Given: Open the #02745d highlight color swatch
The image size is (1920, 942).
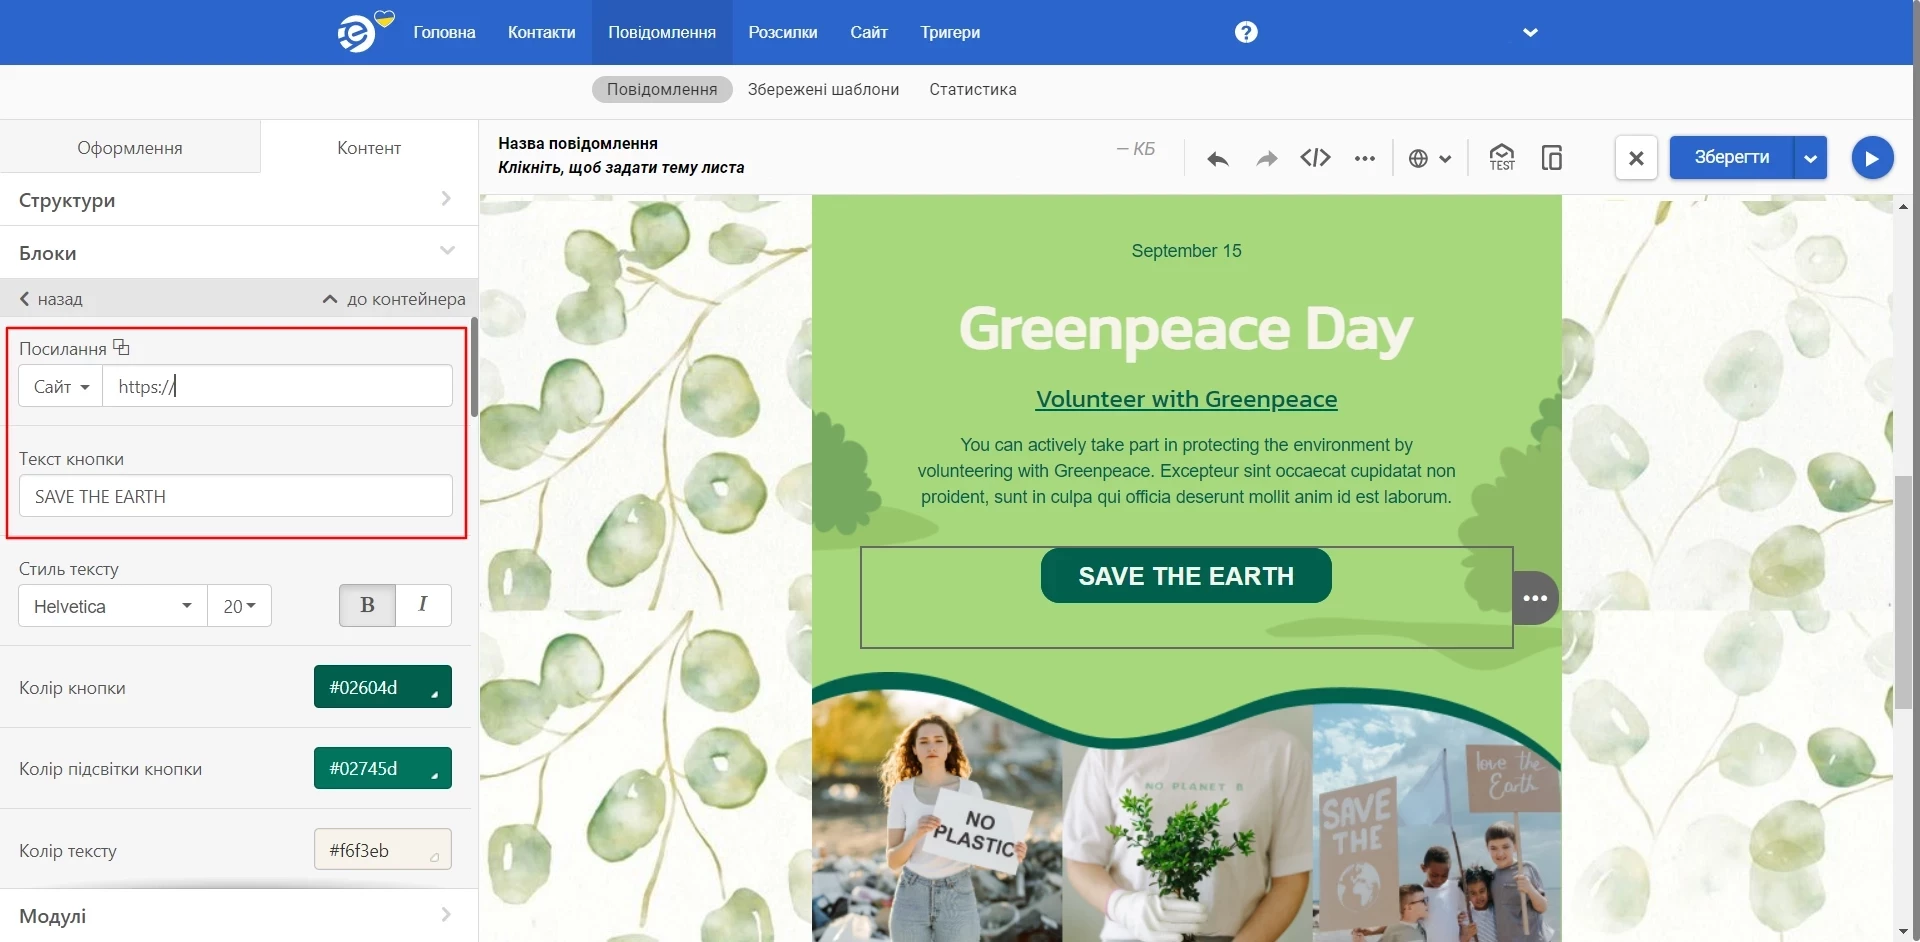Looking at the screenshot, I should (x=383, y=768).
